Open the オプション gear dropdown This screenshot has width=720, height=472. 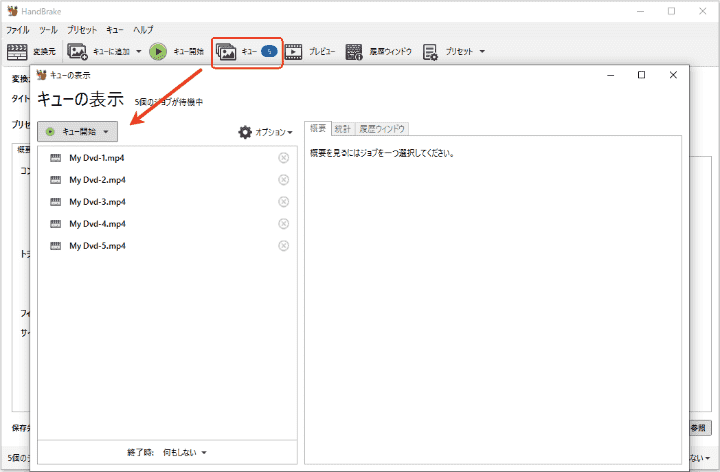265,132
